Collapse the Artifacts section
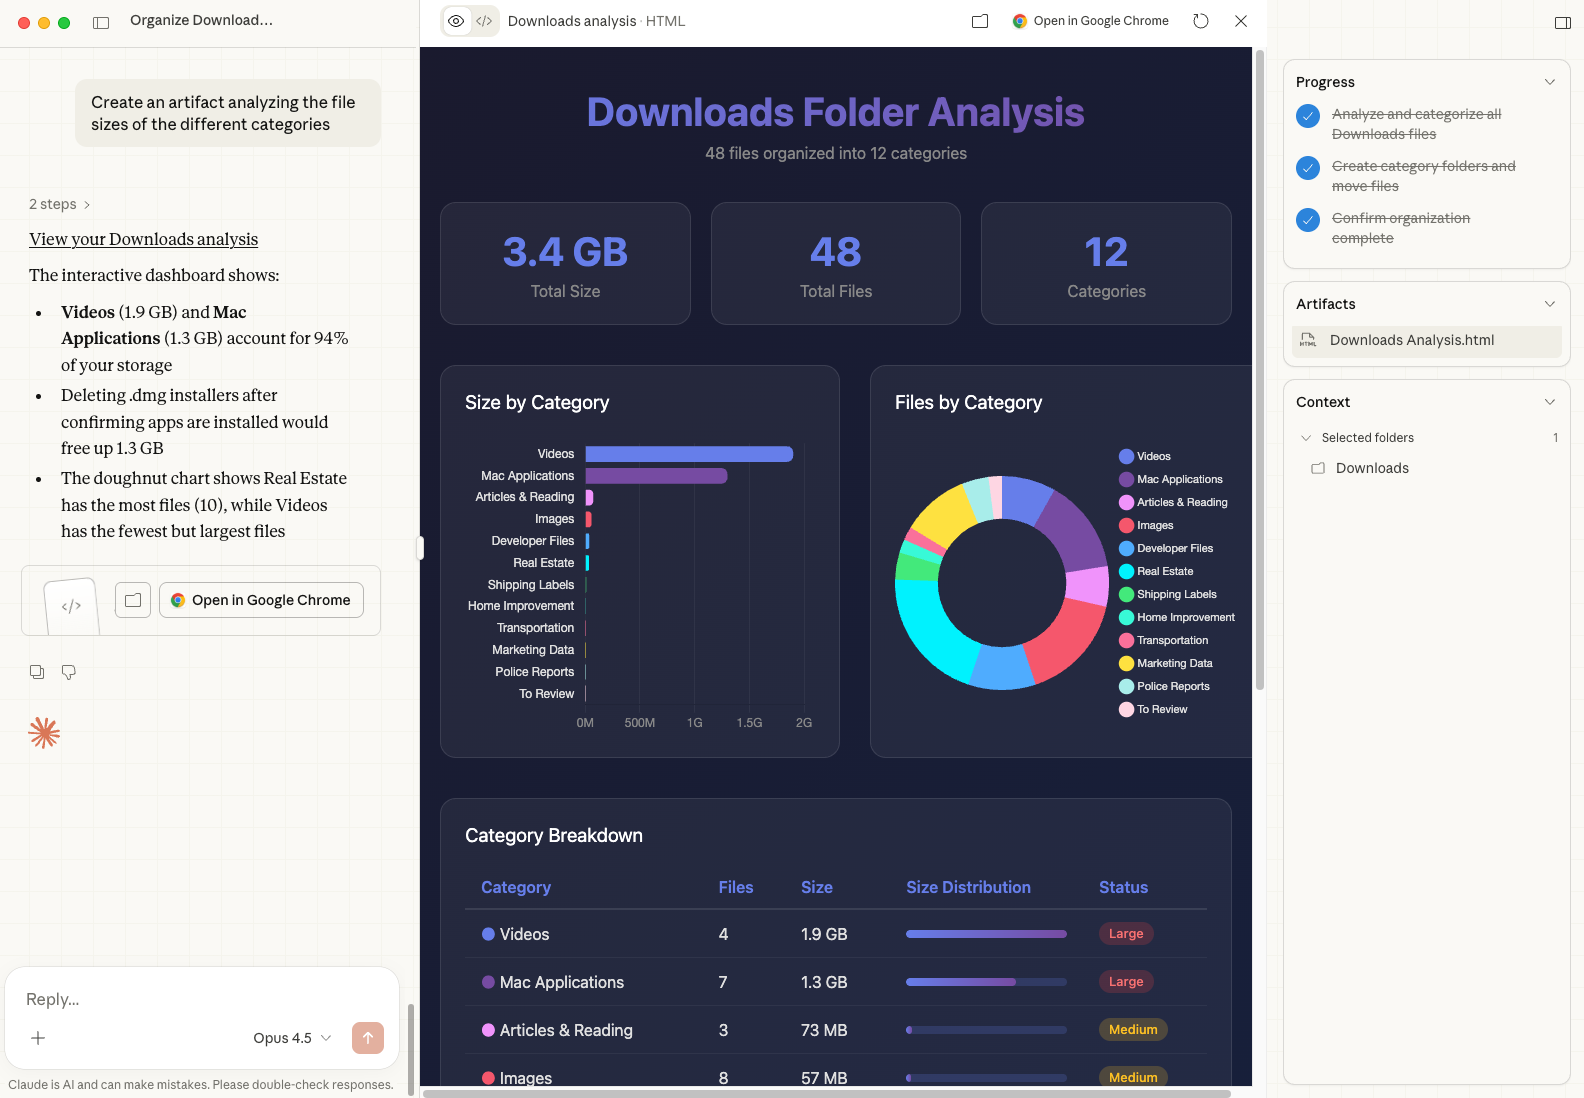The width and height of the screenshot is (1584, 1098). click(1549, 304)
